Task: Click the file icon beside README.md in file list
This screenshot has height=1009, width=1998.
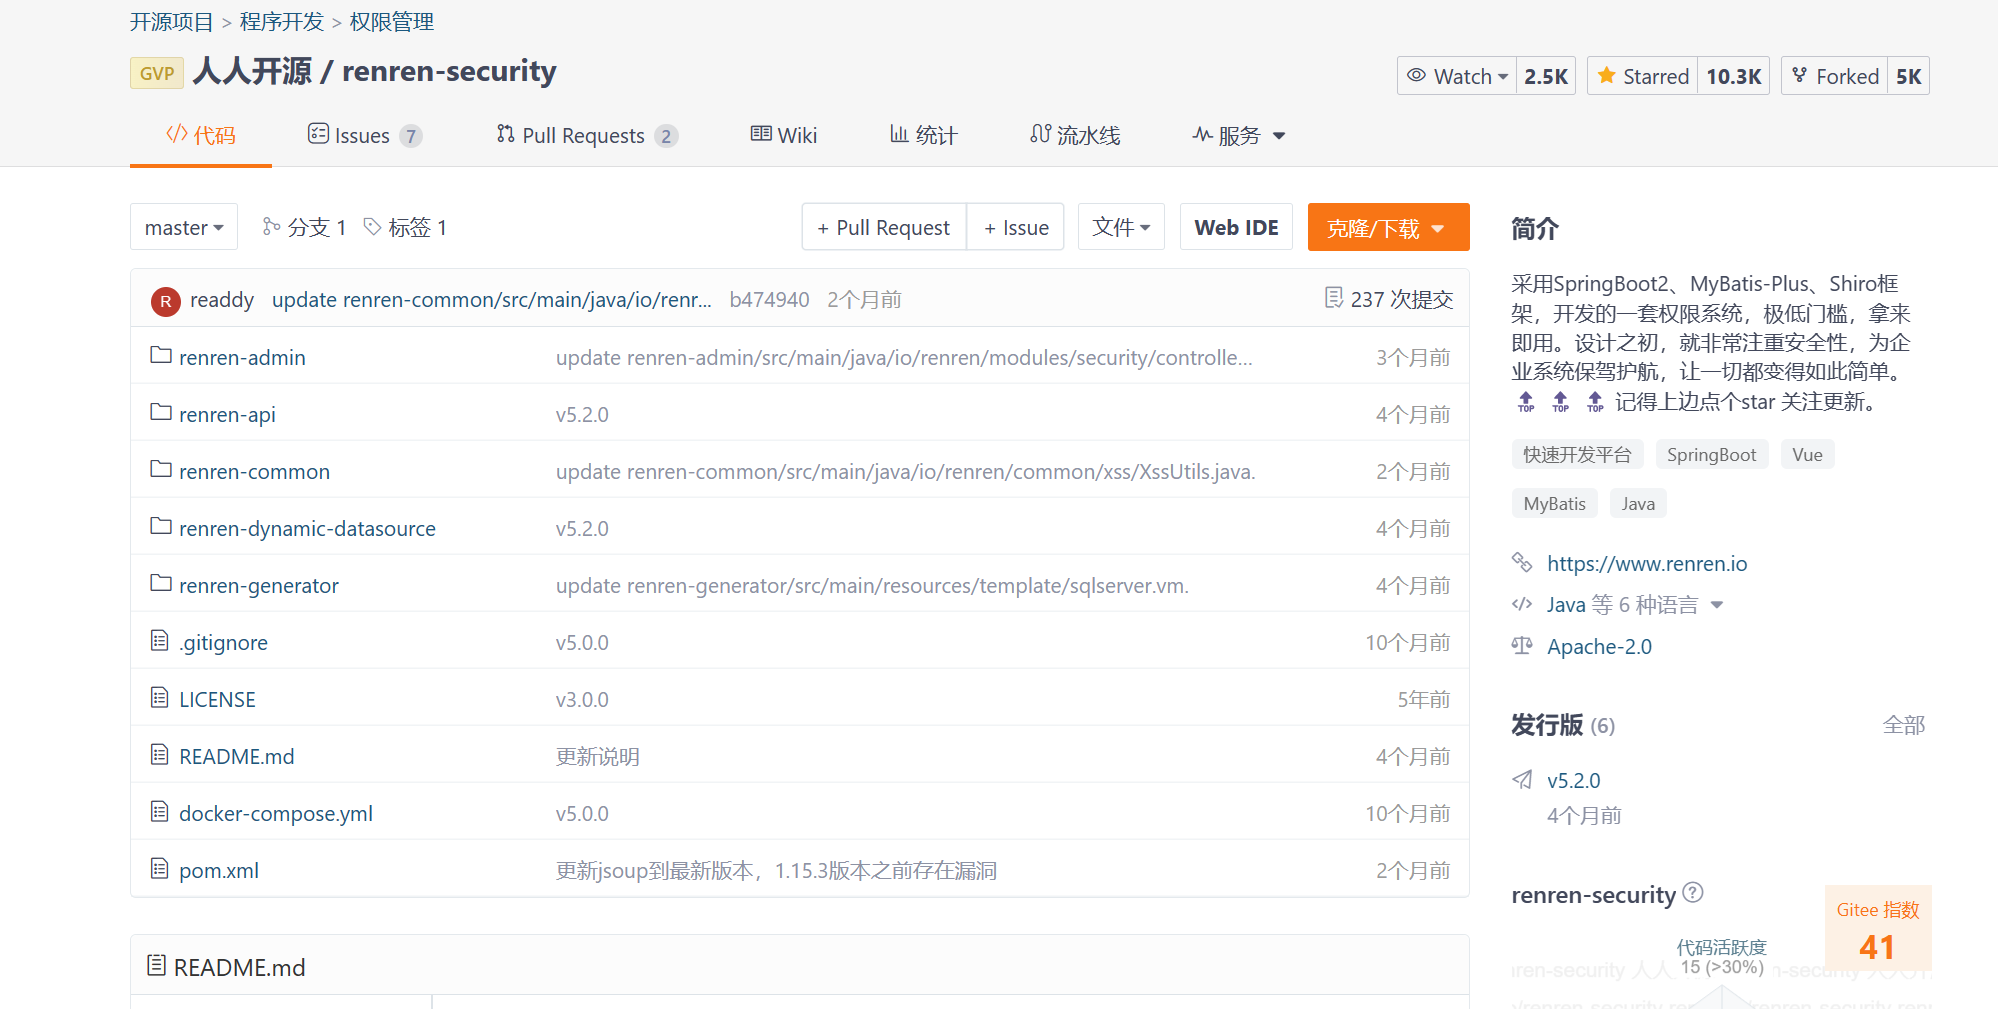Action: 159,754
